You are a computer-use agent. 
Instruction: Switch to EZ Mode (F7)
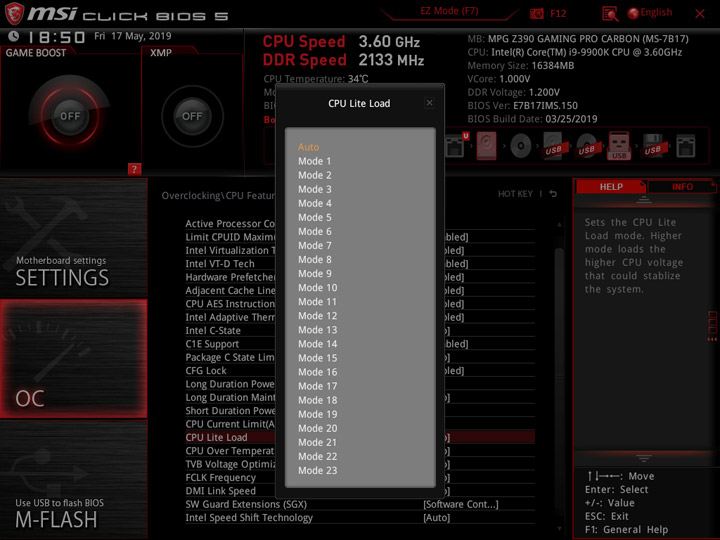click(x=449, y=11)
